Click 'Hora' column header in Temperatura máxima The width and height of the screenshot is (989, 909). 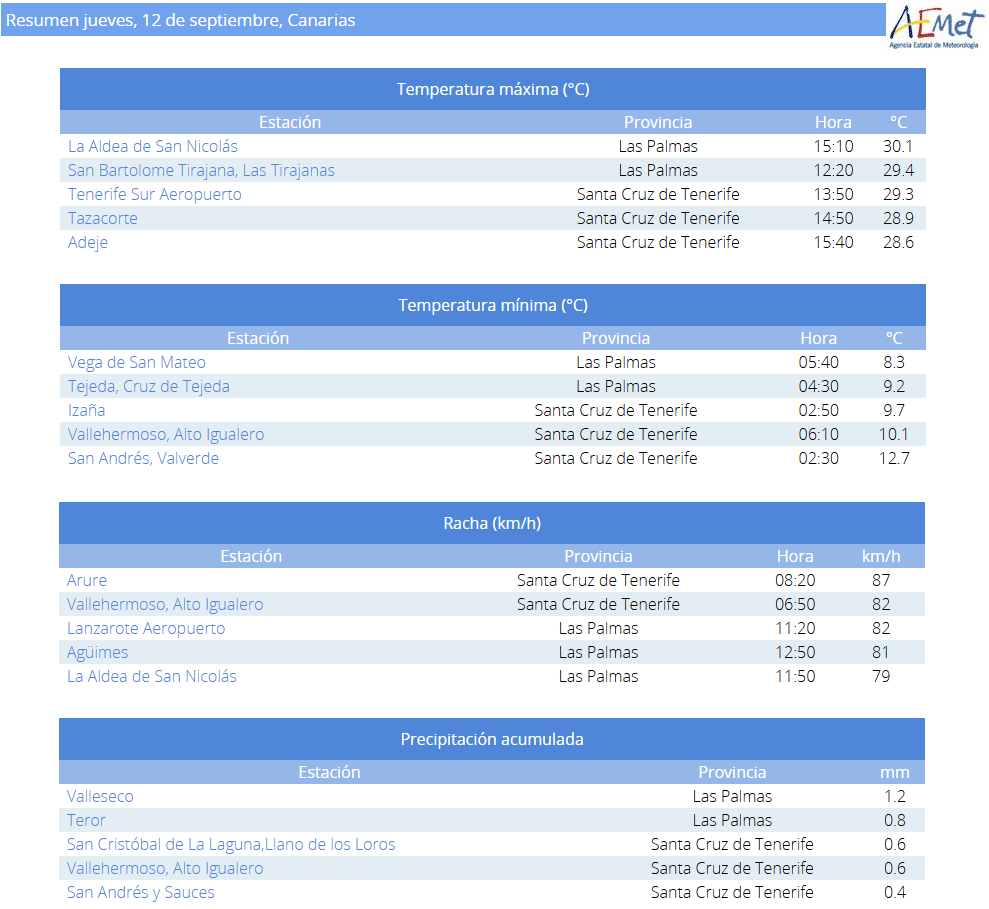pyautogui.click(x=833, y=122)
